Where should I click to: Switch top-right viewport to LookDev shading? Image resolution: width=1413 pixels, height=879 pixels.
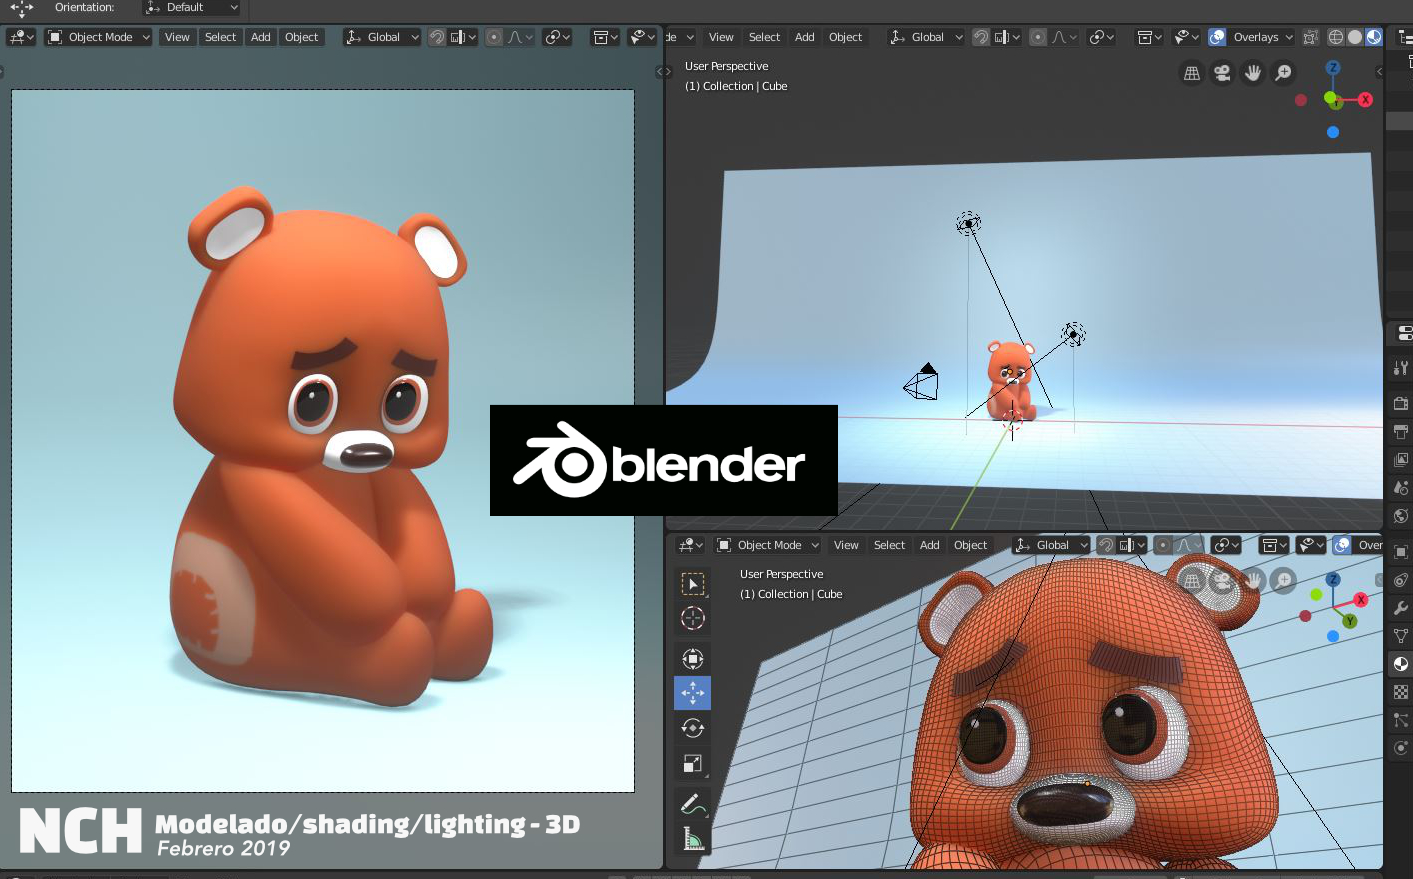click(x=1374, y=37)
